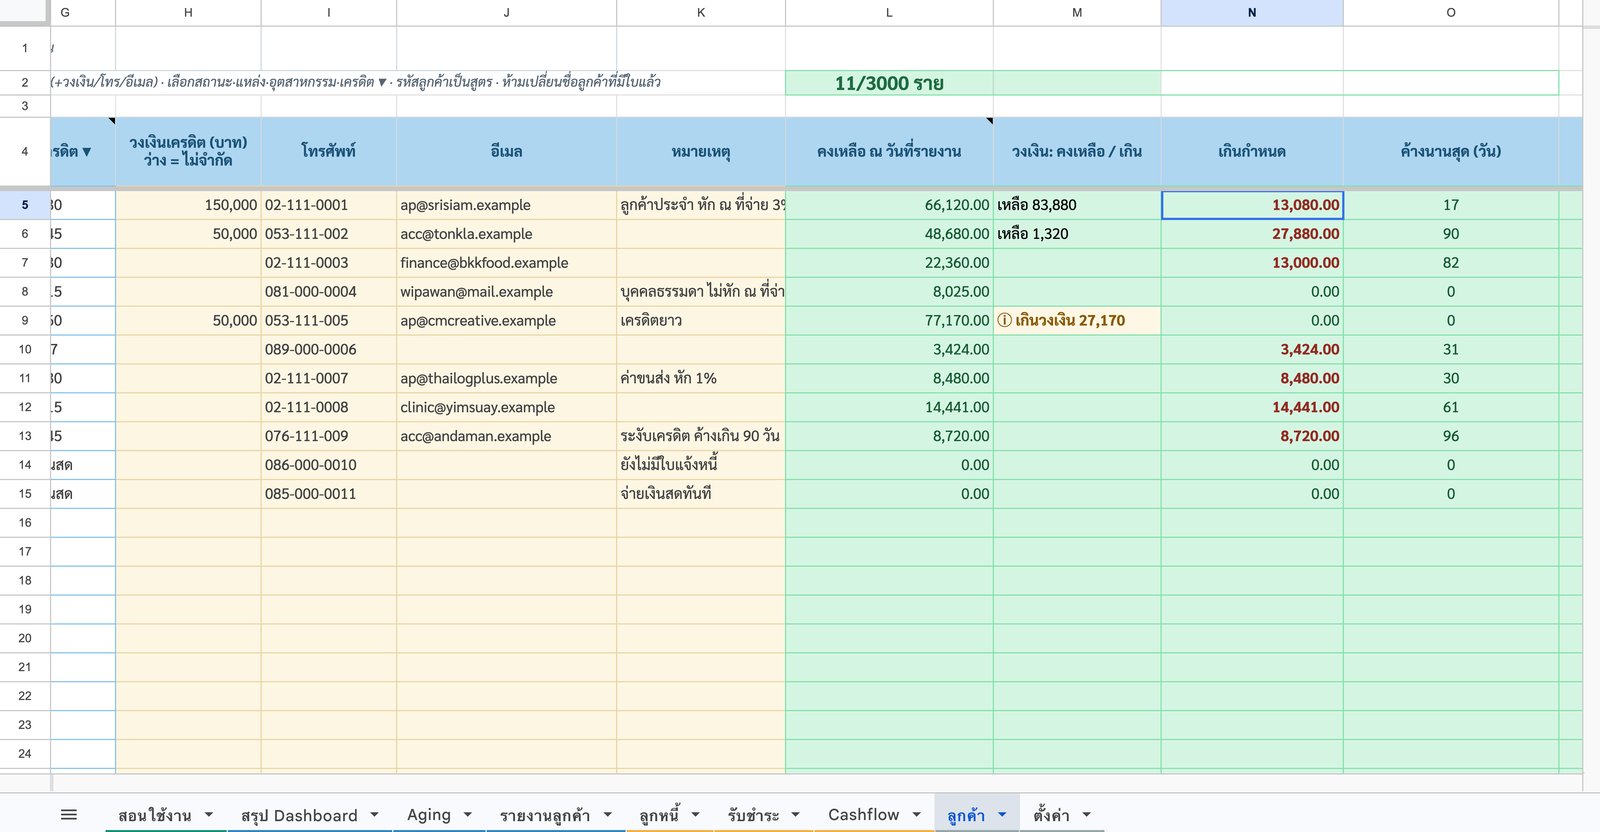This screenshot has height=832, width=1600.
Task: Open the Aging tab's dropdown arrow
Action: point(468,815)
